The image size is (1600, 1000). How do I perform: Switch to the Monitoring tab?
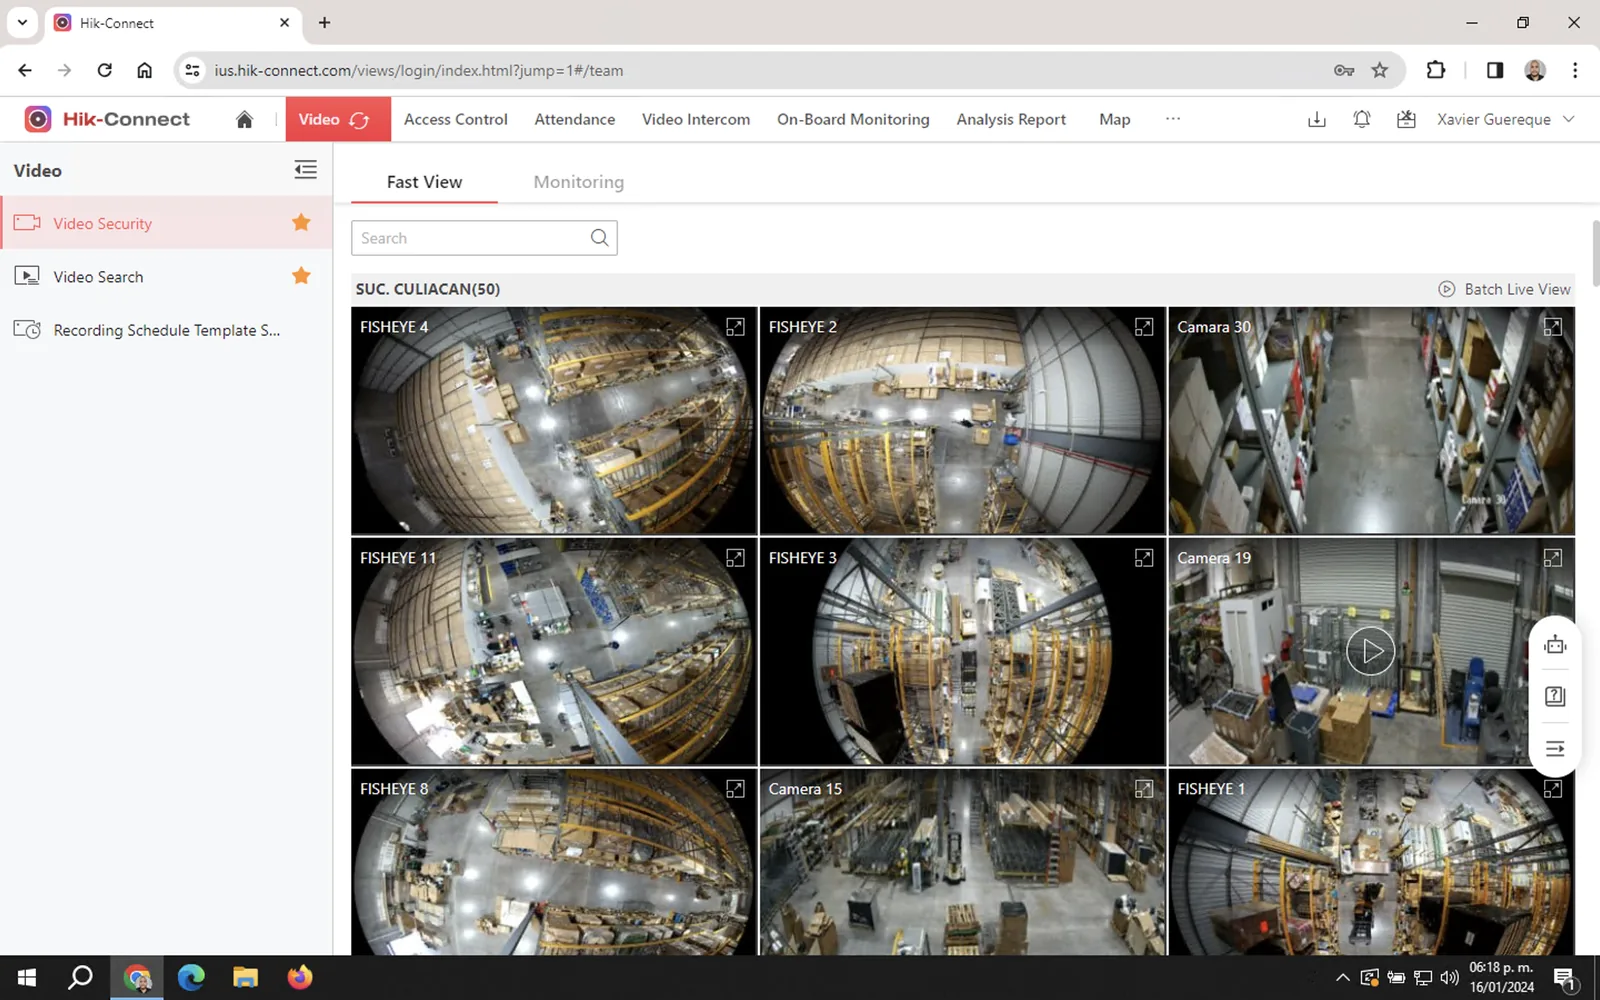point(578,182)
